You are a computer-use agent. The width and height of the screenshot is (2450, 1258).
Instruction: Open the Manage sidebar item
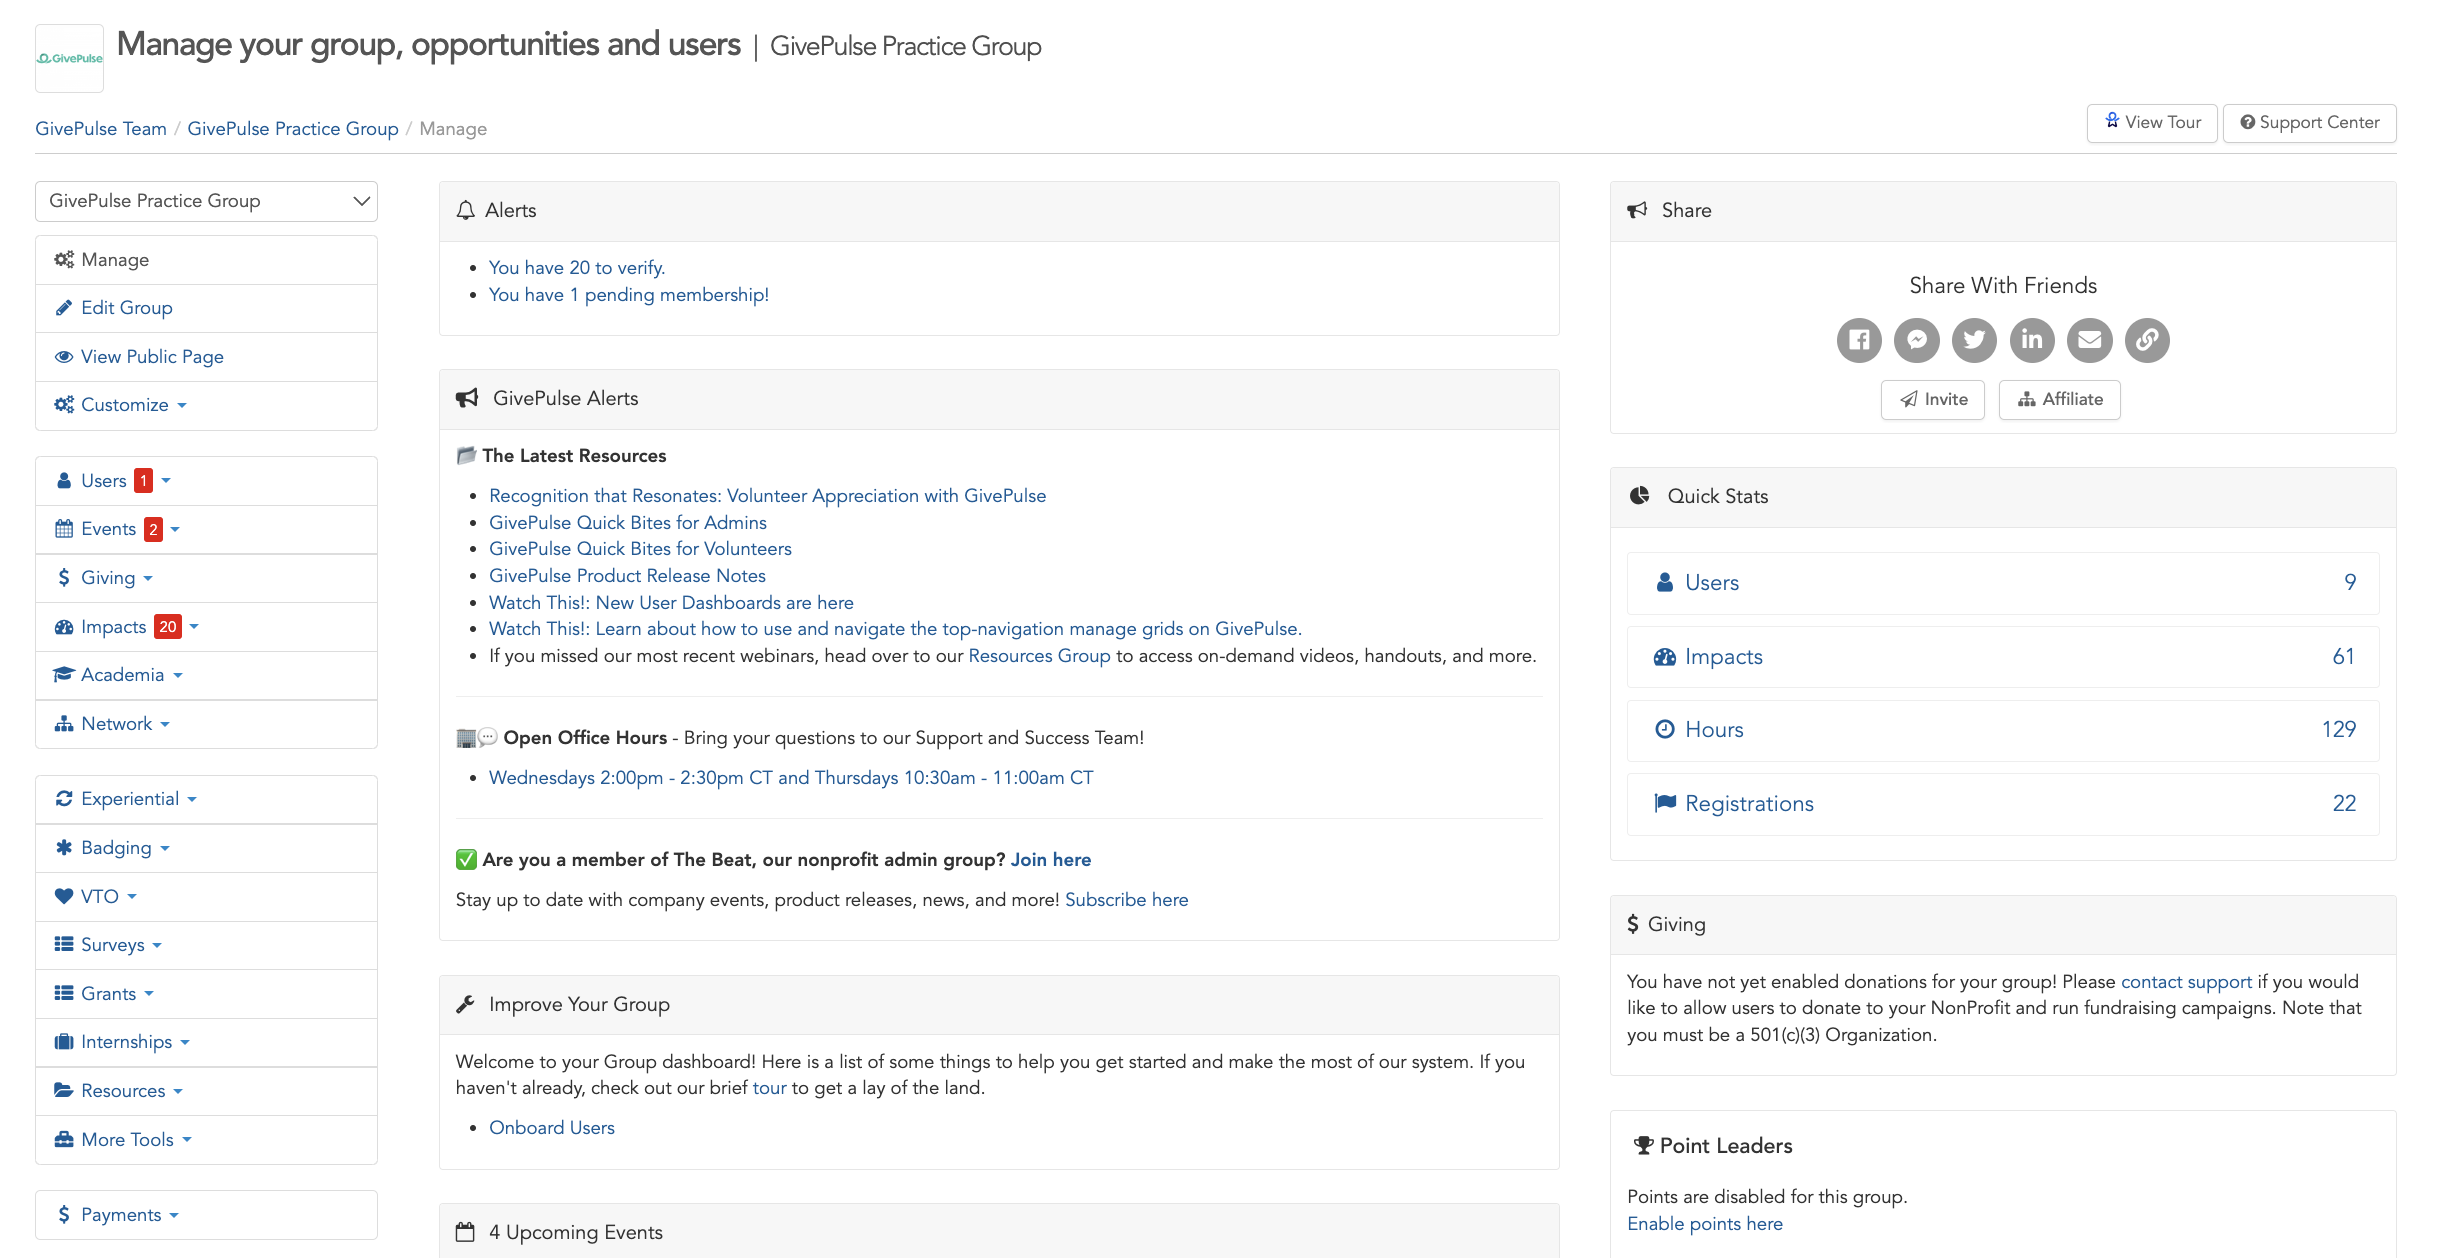[206, 260]
